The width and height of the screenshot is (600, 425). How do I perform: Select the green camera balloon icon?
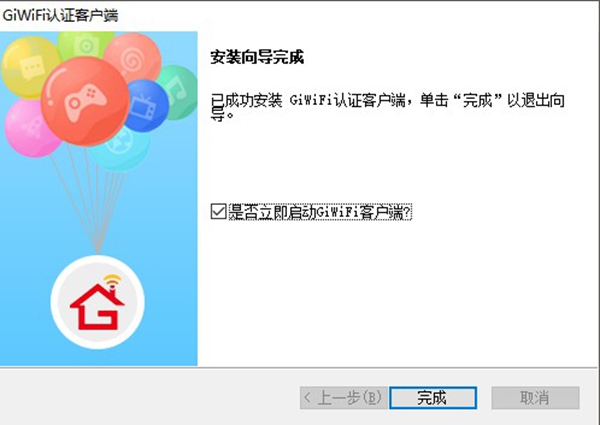[86, 45]
